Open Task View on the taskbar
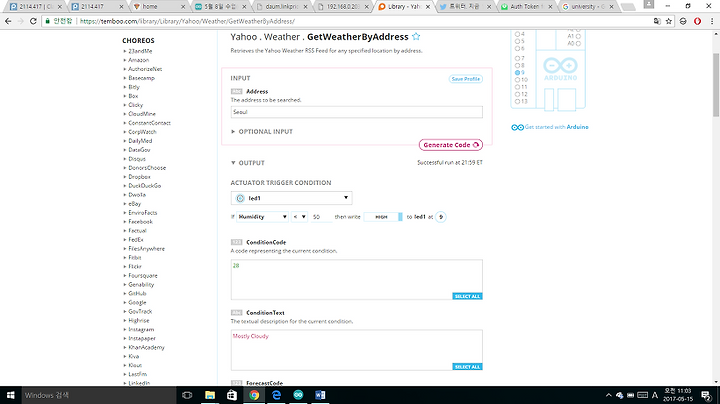The image size is (720, 404). (187, 395)
